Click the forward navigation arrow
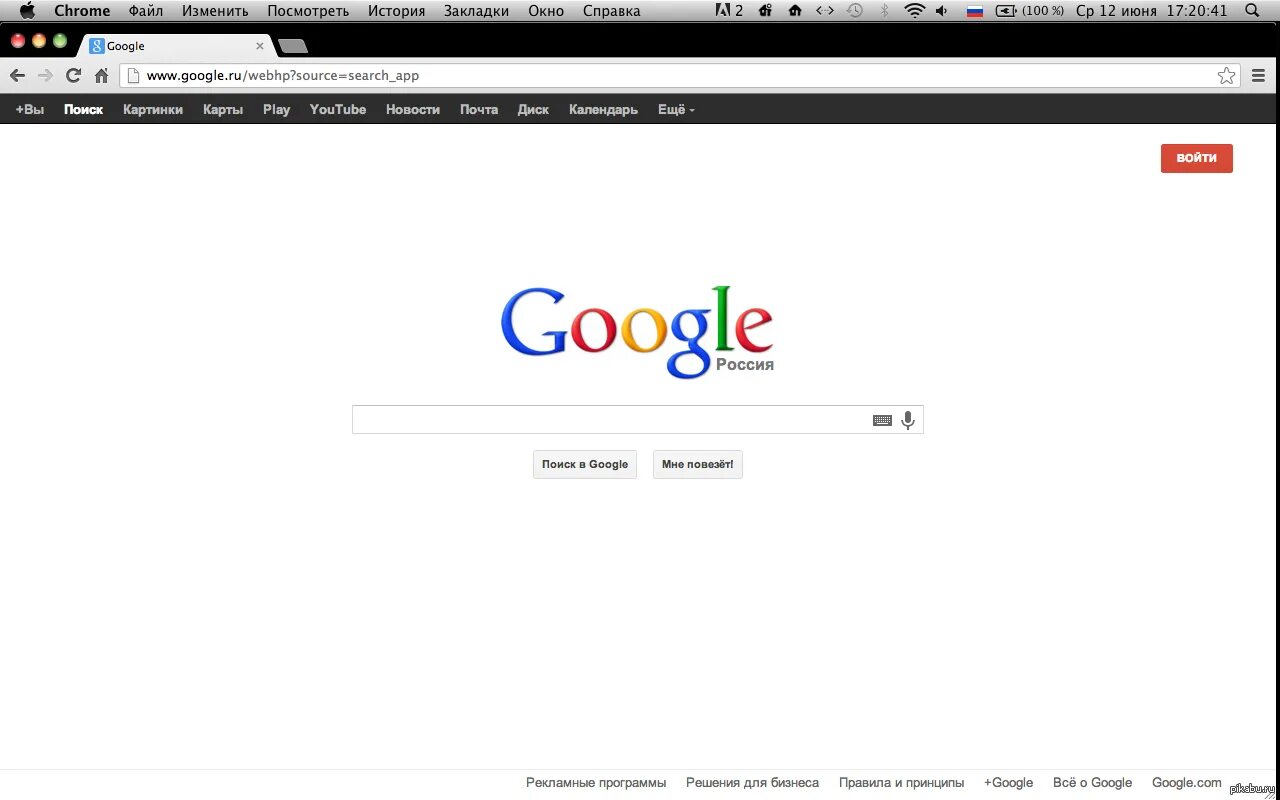 [45, 76]
